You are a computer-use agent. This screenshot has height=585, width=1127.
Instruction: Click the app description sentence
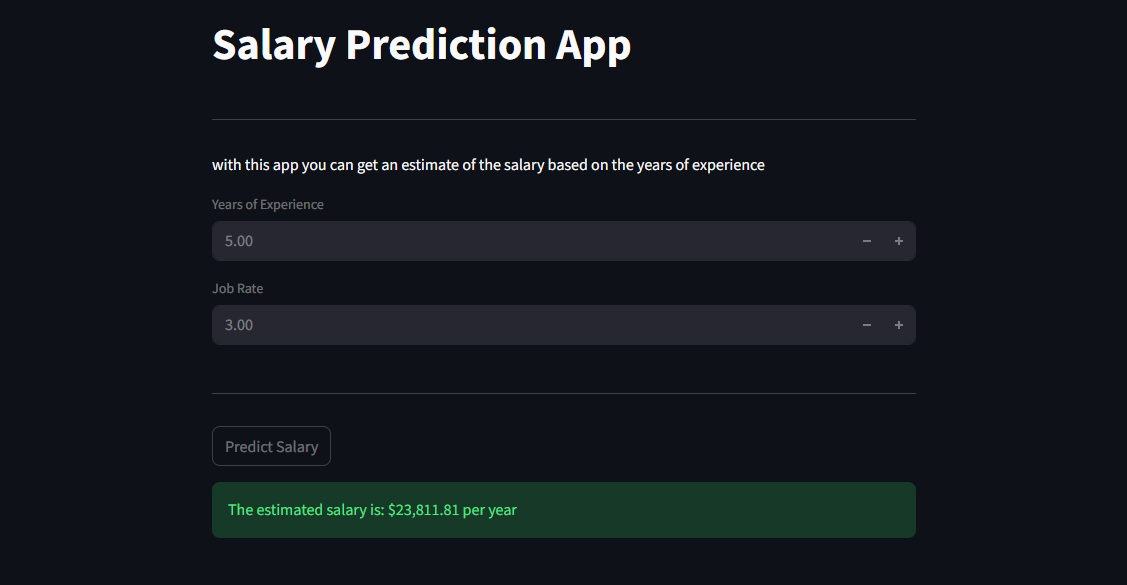coord(488,164)
